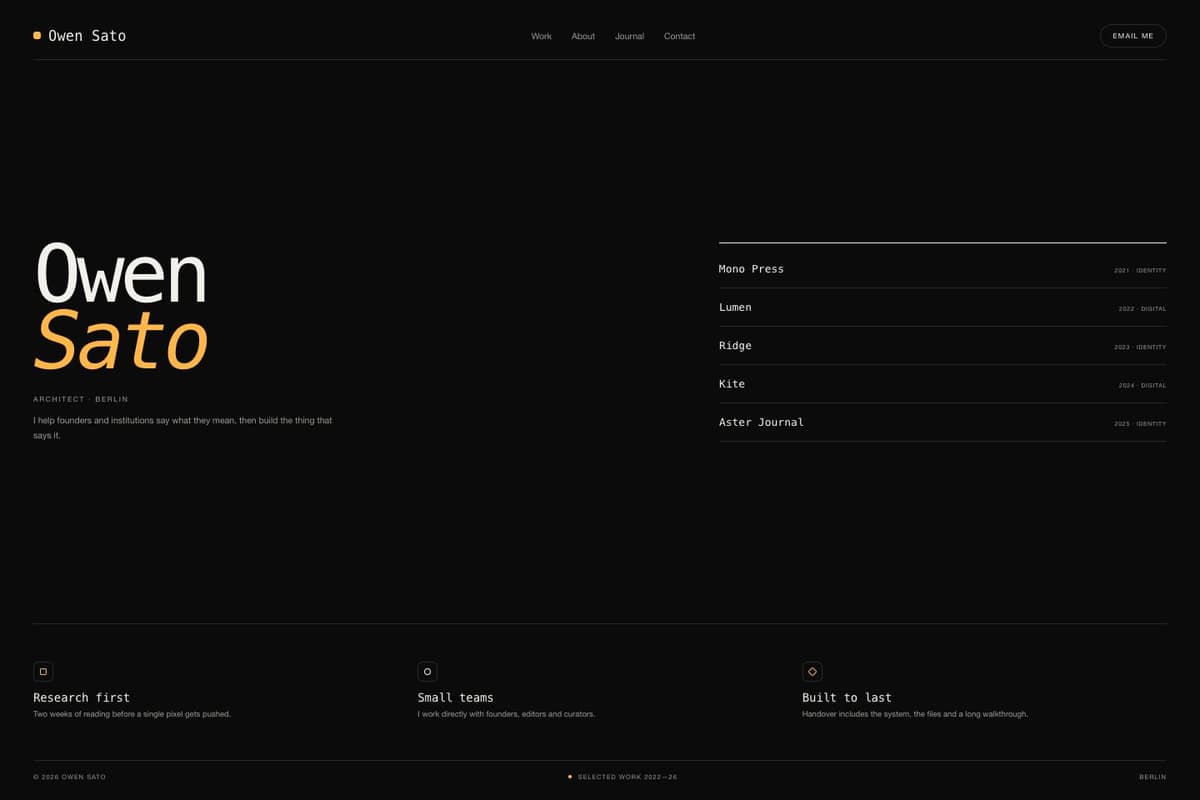
Task: Click the '2025 · IDENTITY' label
Action: point(1140,424)
